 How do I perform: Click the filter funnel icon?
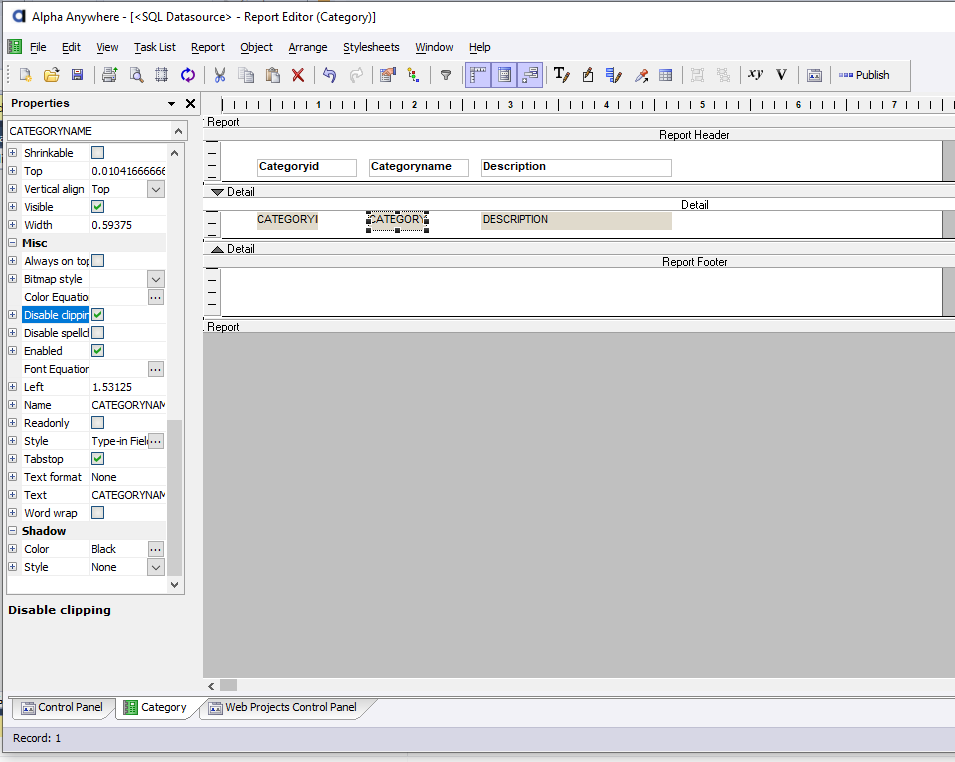(446, 75)
